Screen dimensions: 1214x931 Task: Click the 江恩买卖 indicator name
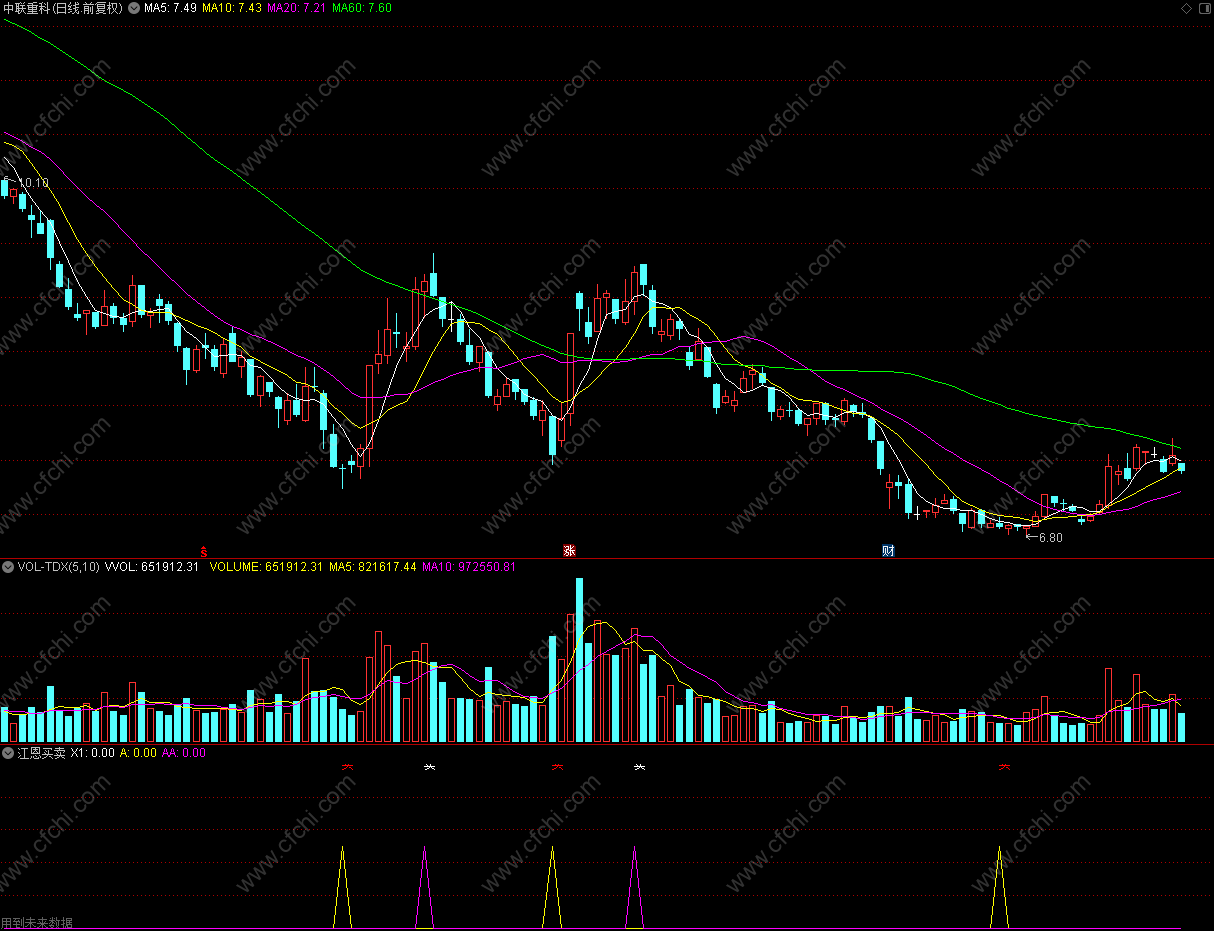(43, 753)
